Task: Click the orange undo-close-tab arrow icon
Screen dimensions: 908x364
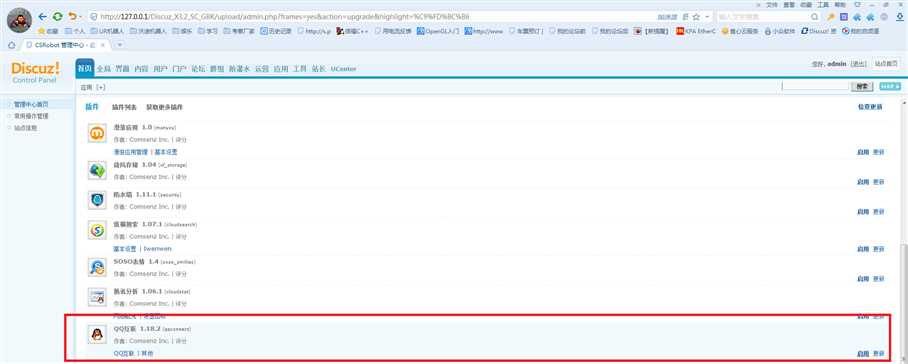Action: click(72, 17)
